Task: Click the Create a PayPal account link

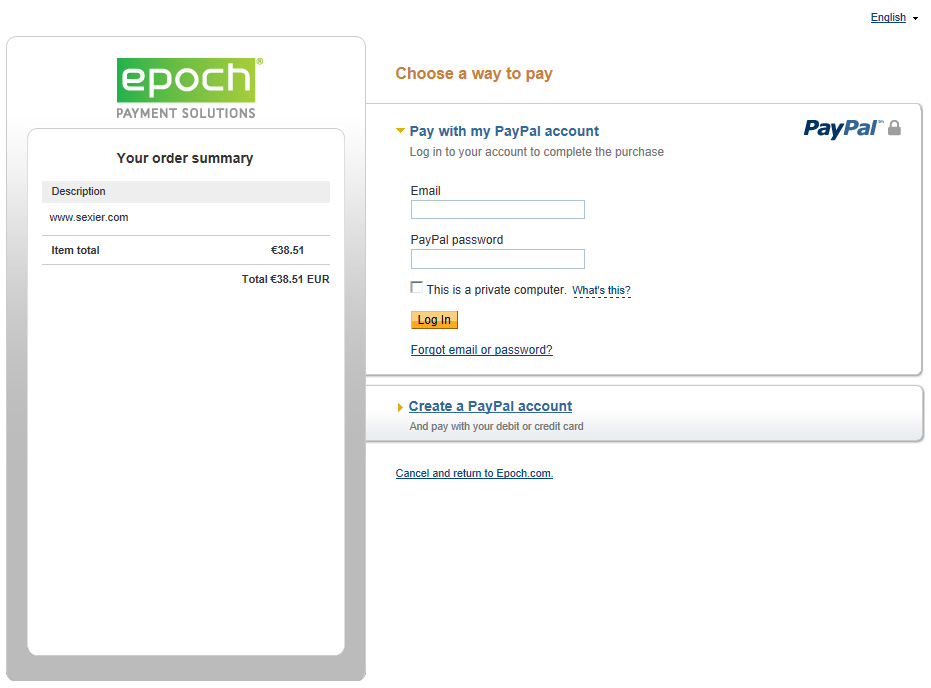Action: (x=490, y=406)
